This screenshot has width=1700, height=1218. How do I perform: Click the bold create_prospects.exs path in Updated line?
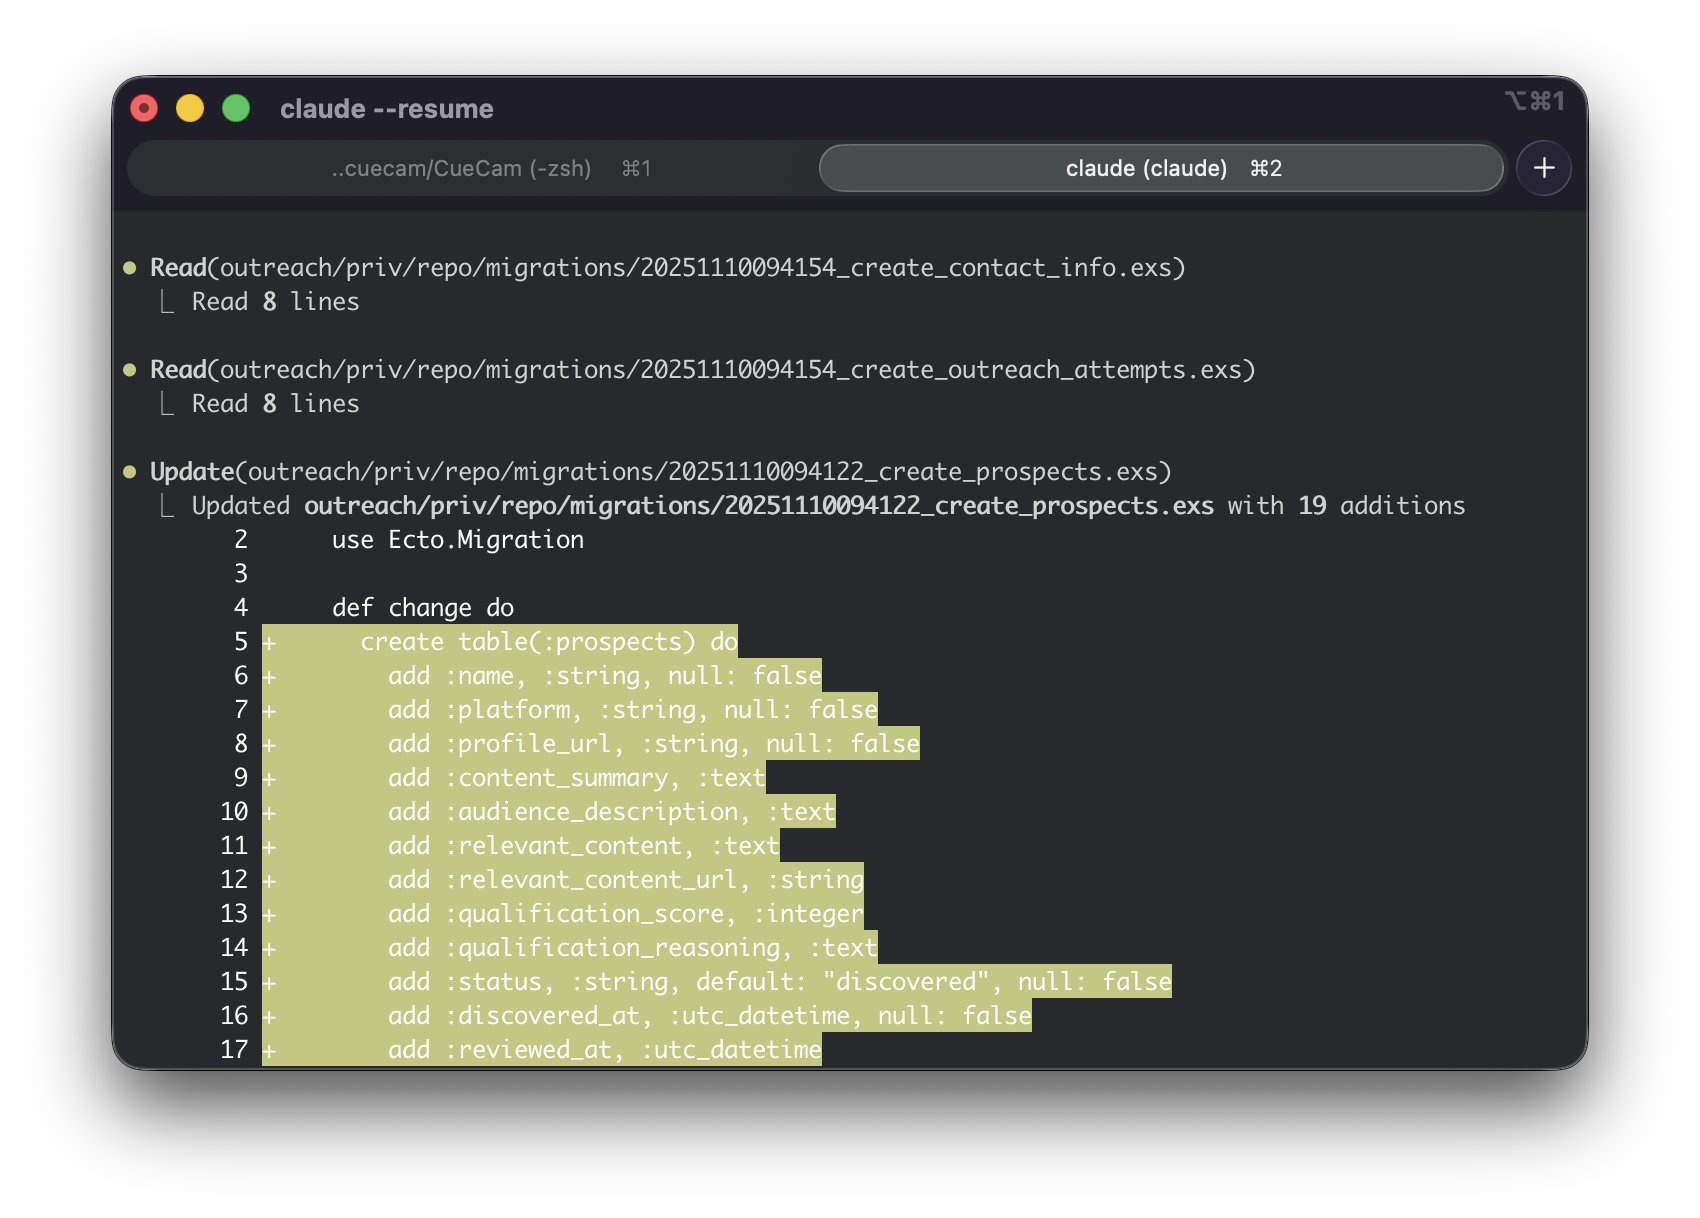coord(758,506)
